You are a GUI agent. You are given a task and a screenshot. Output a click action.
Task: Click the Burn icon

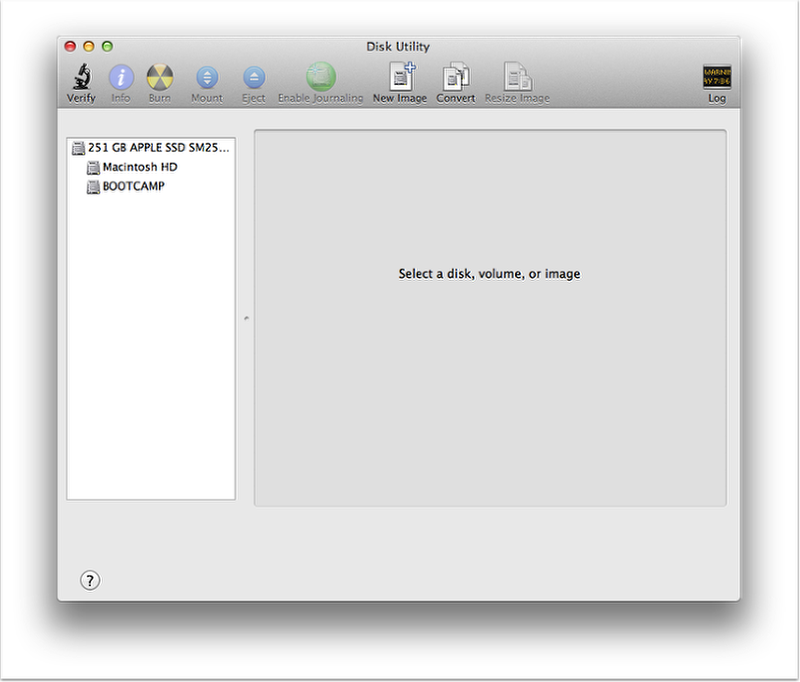coord(160,78)
